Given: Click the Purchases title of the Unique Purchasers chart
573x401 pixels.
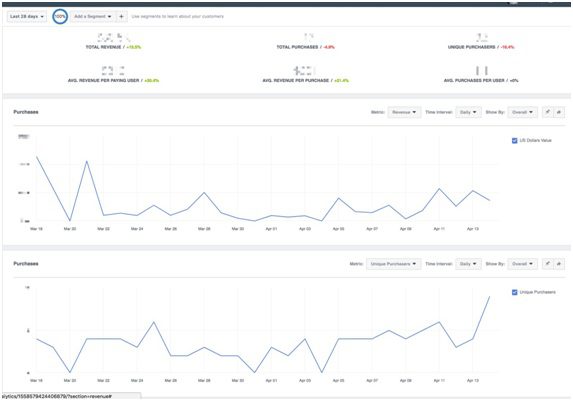Looking at the screenshot, I should (26, 264).
